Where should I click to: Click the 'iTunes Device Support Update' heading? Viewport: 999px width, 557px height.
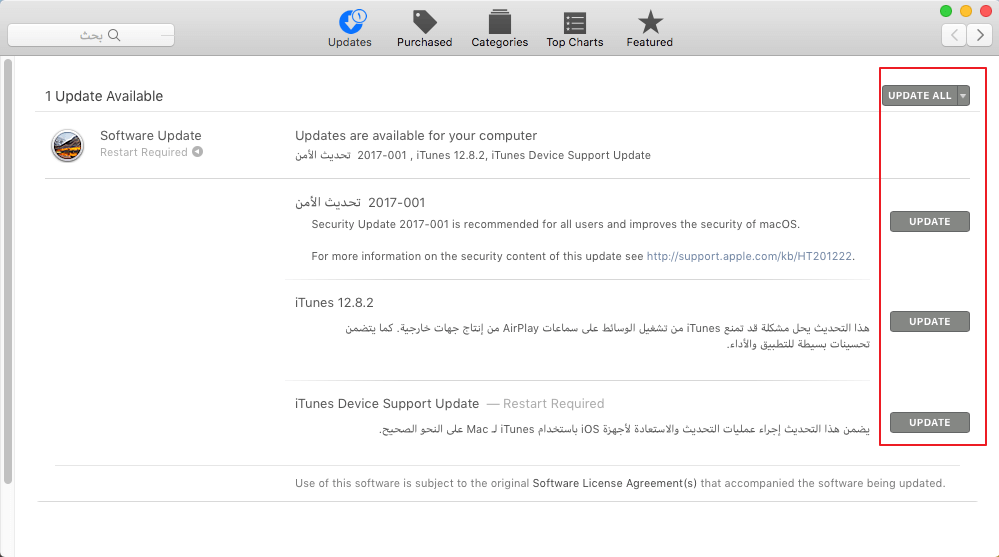pyautogui.click(x=387, y=403)
